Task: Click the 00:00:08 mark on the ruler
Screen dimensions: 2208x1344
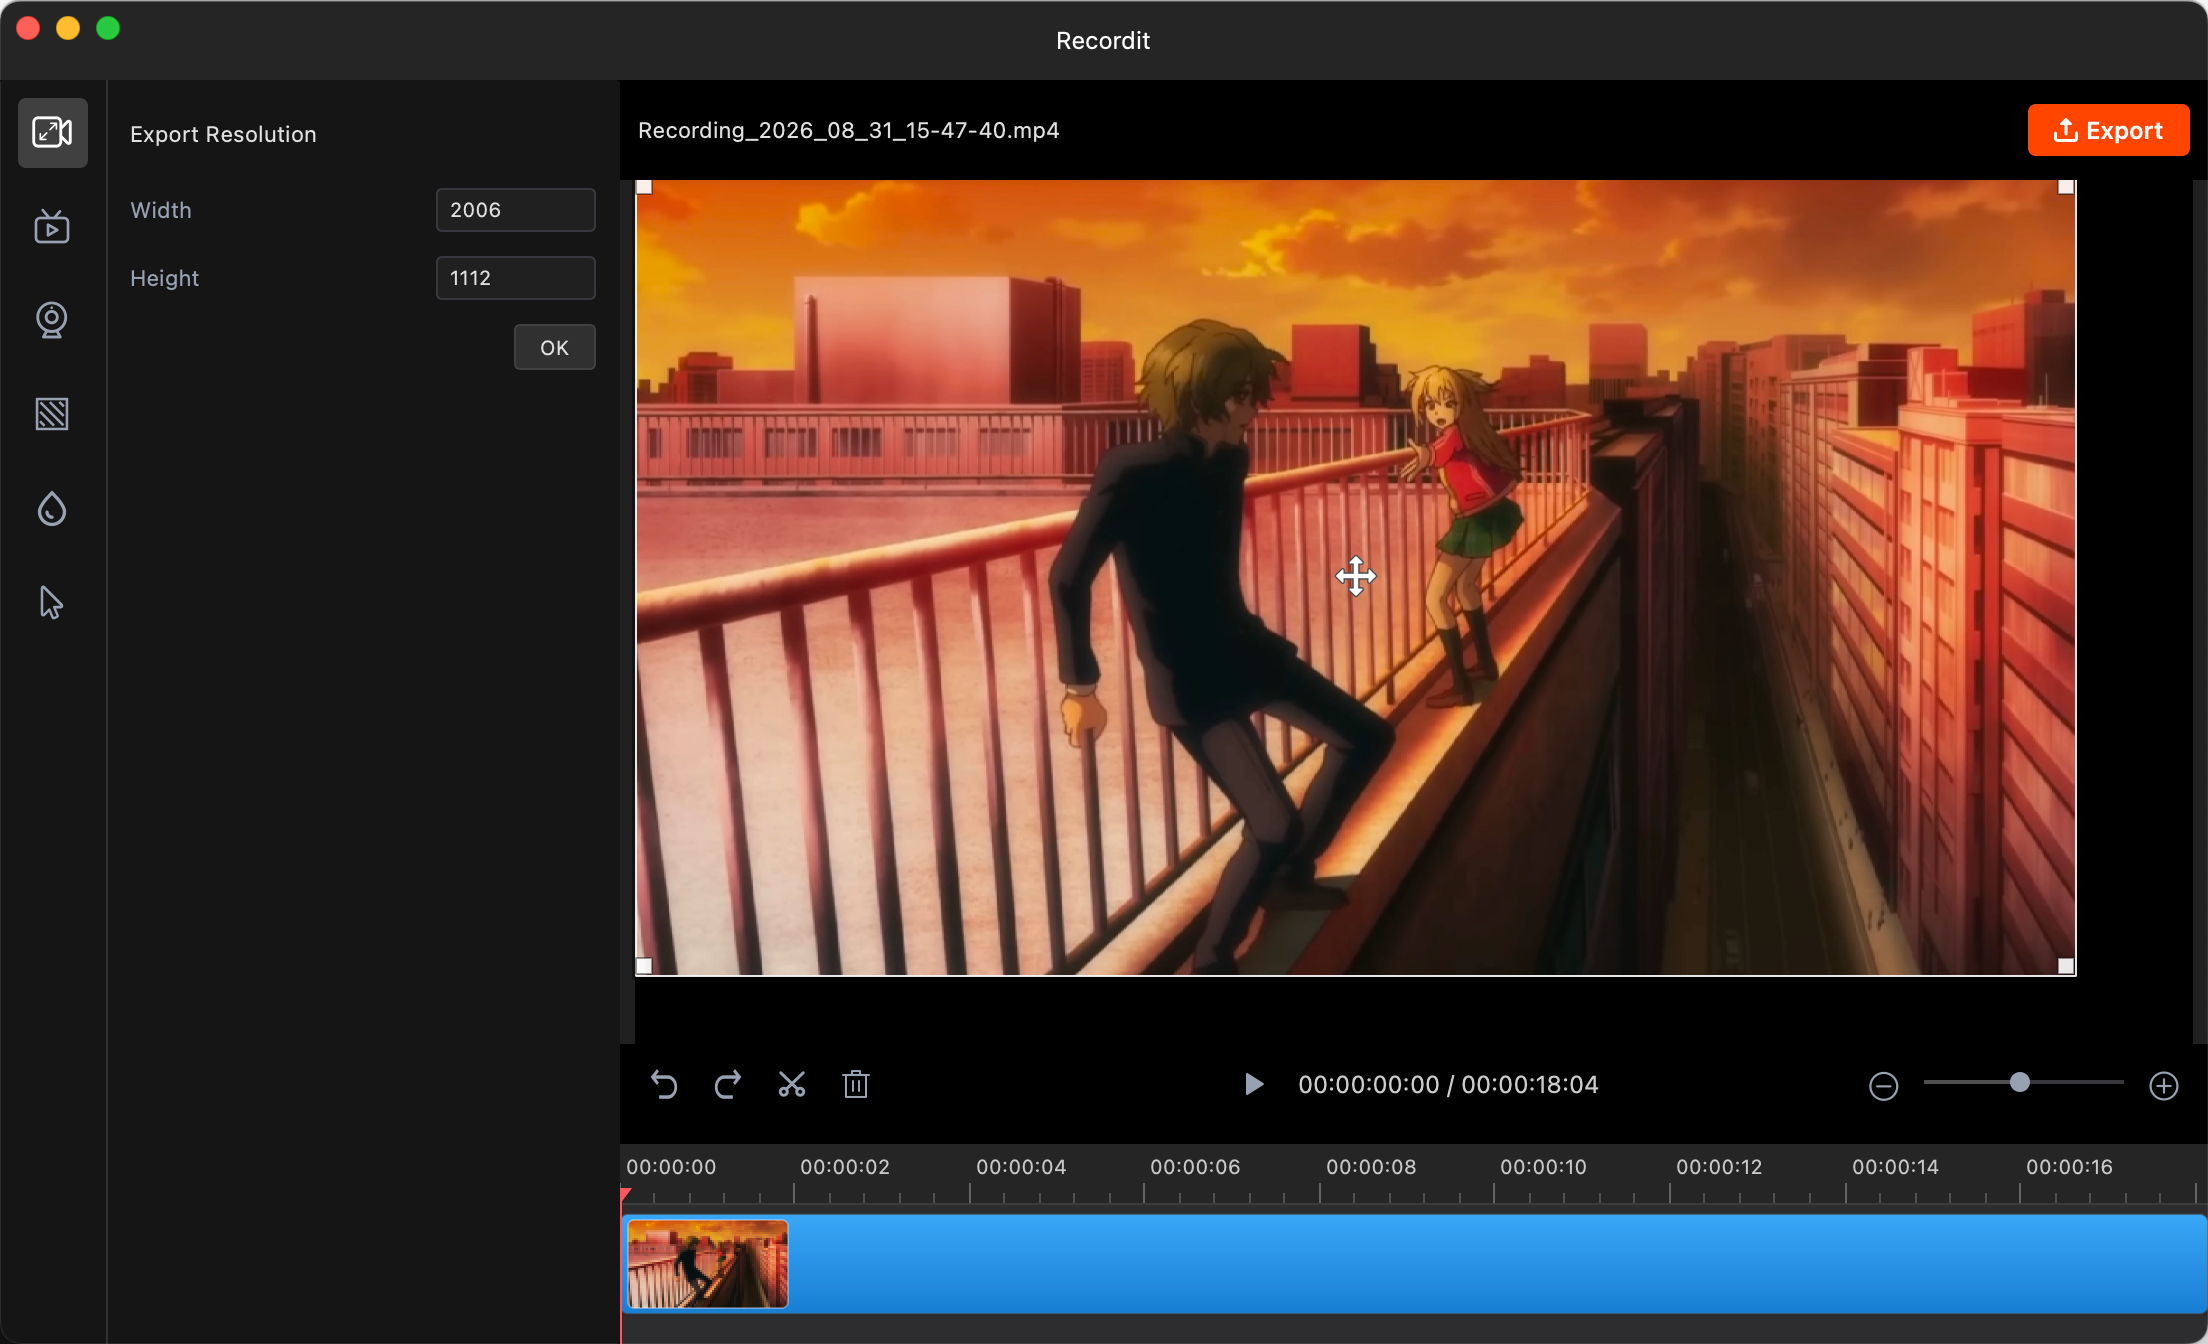Action: pyautogui.click(x=1371, y=1167)
